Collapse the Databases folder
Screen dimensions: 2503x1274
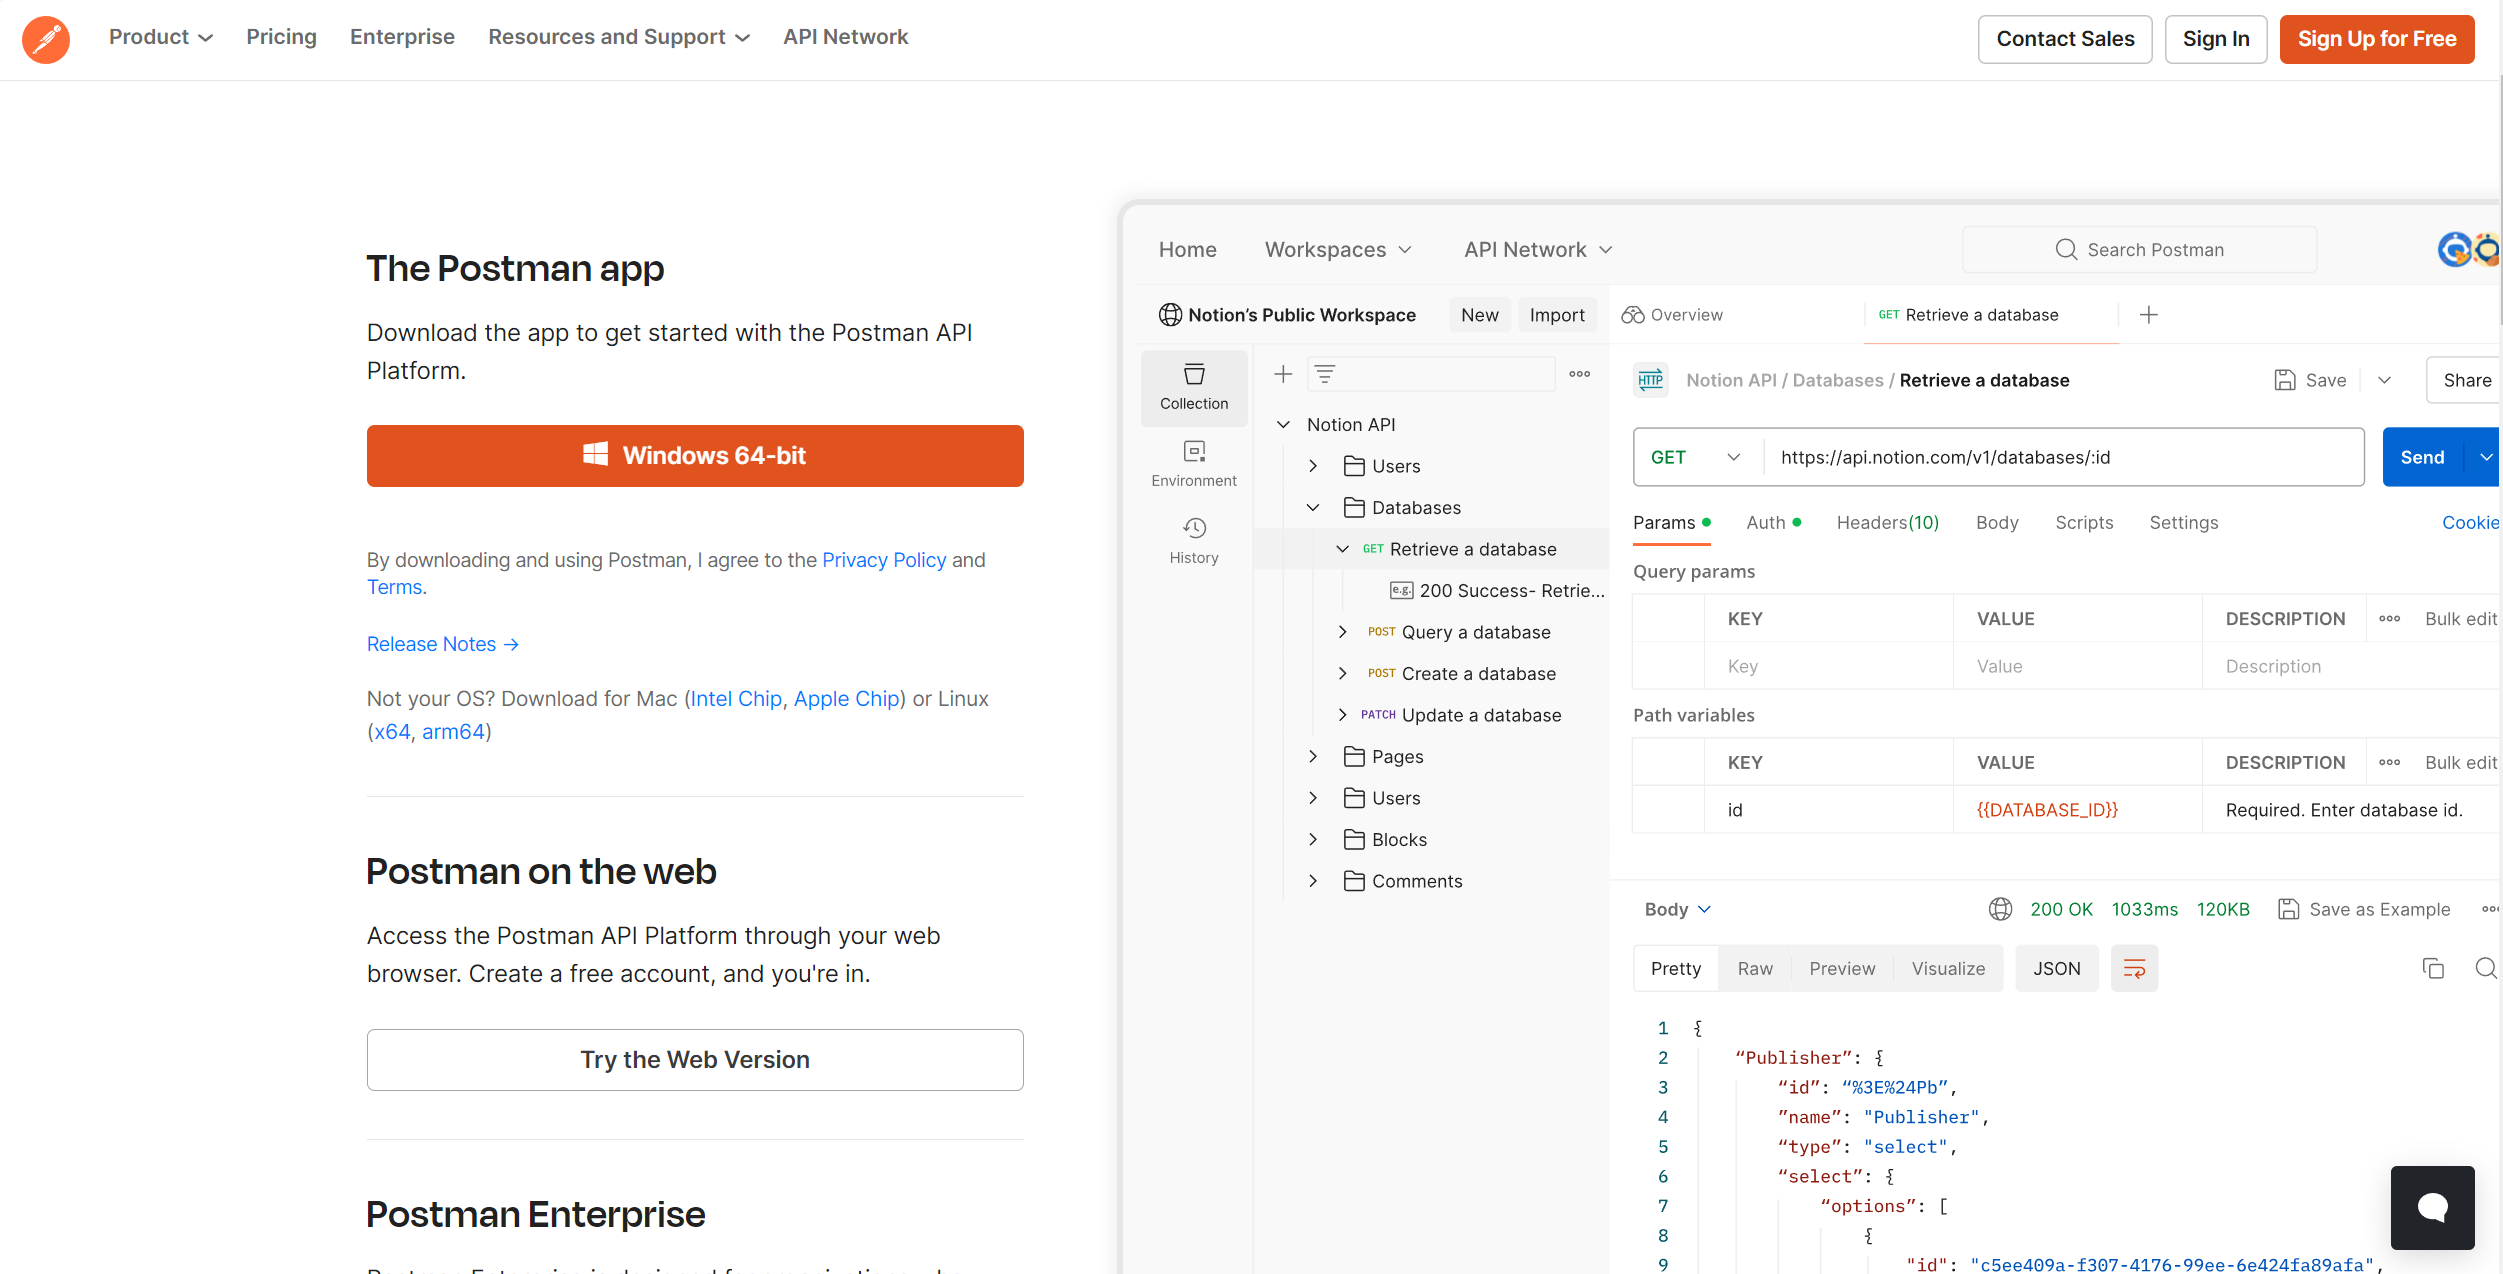(x=1313, y=508)
